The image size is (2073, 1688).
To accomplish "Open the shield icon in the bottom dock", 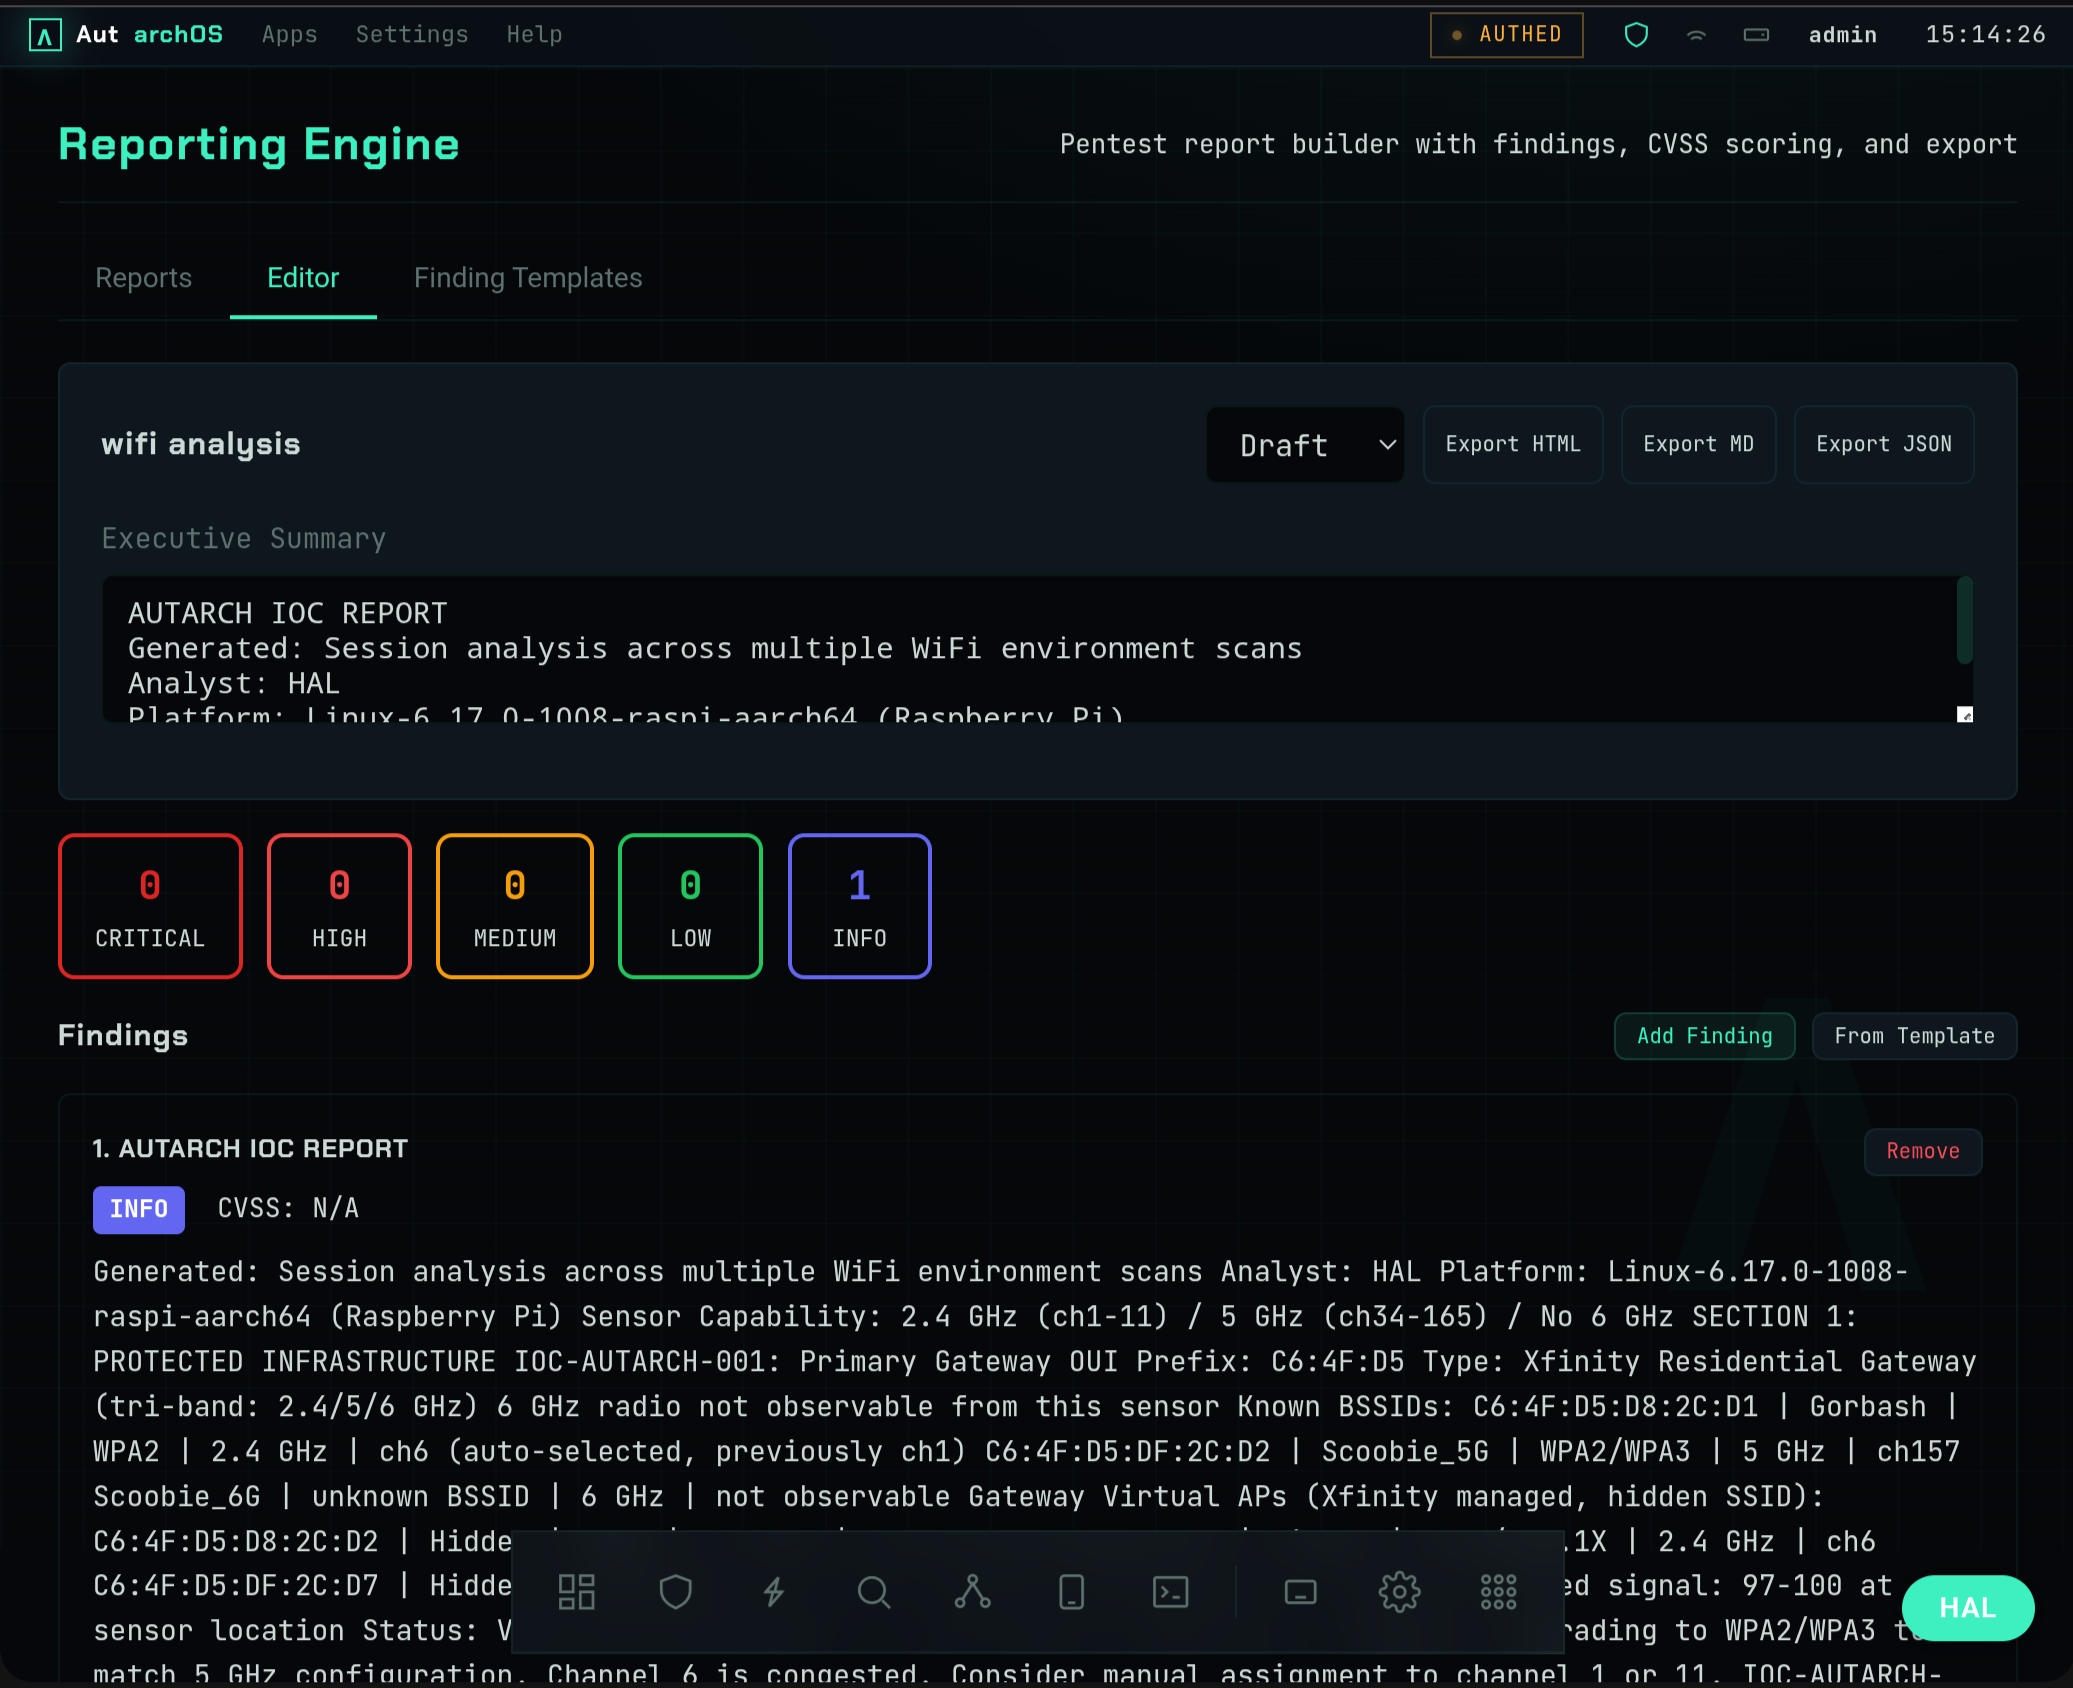I will [x=675, y=1591].
